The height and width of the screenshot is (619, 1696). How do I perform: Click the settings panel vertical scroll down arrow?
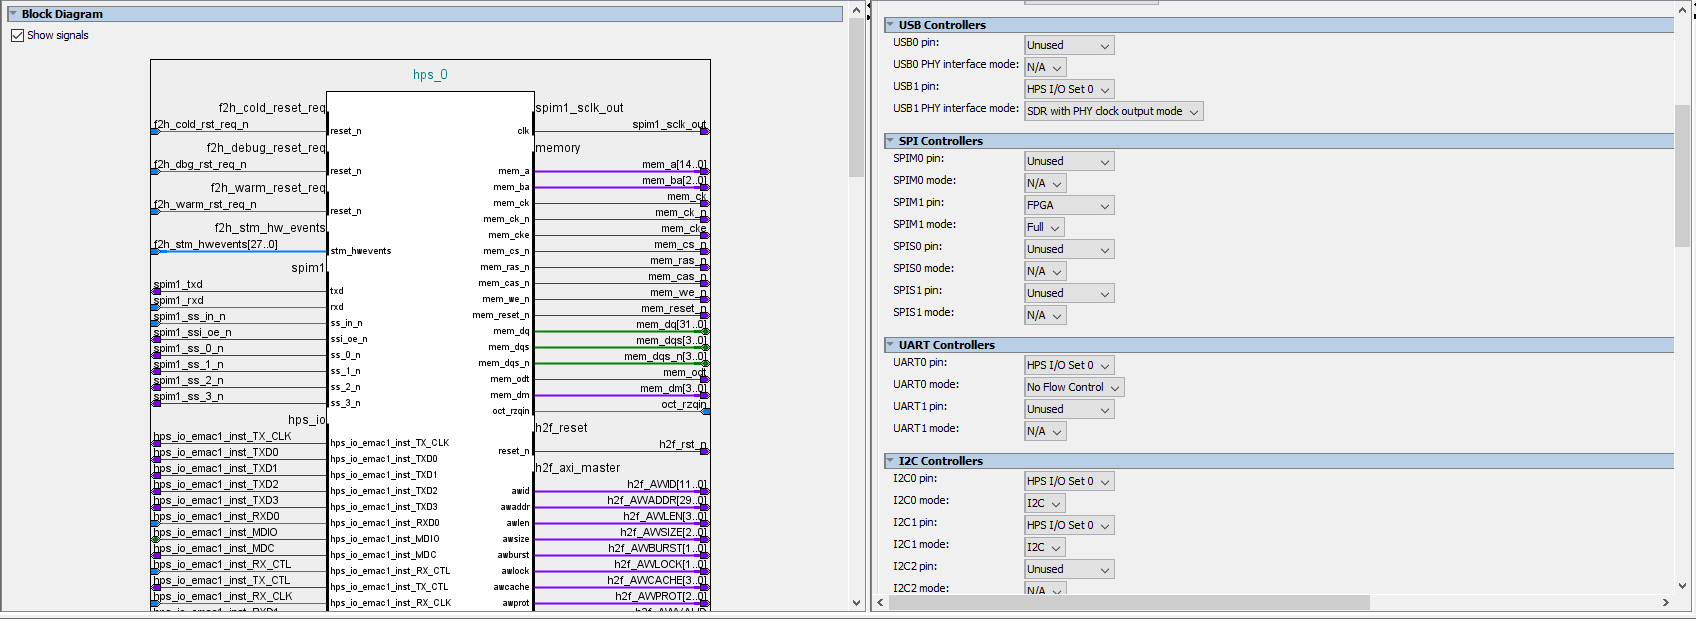pos(1682,586)
